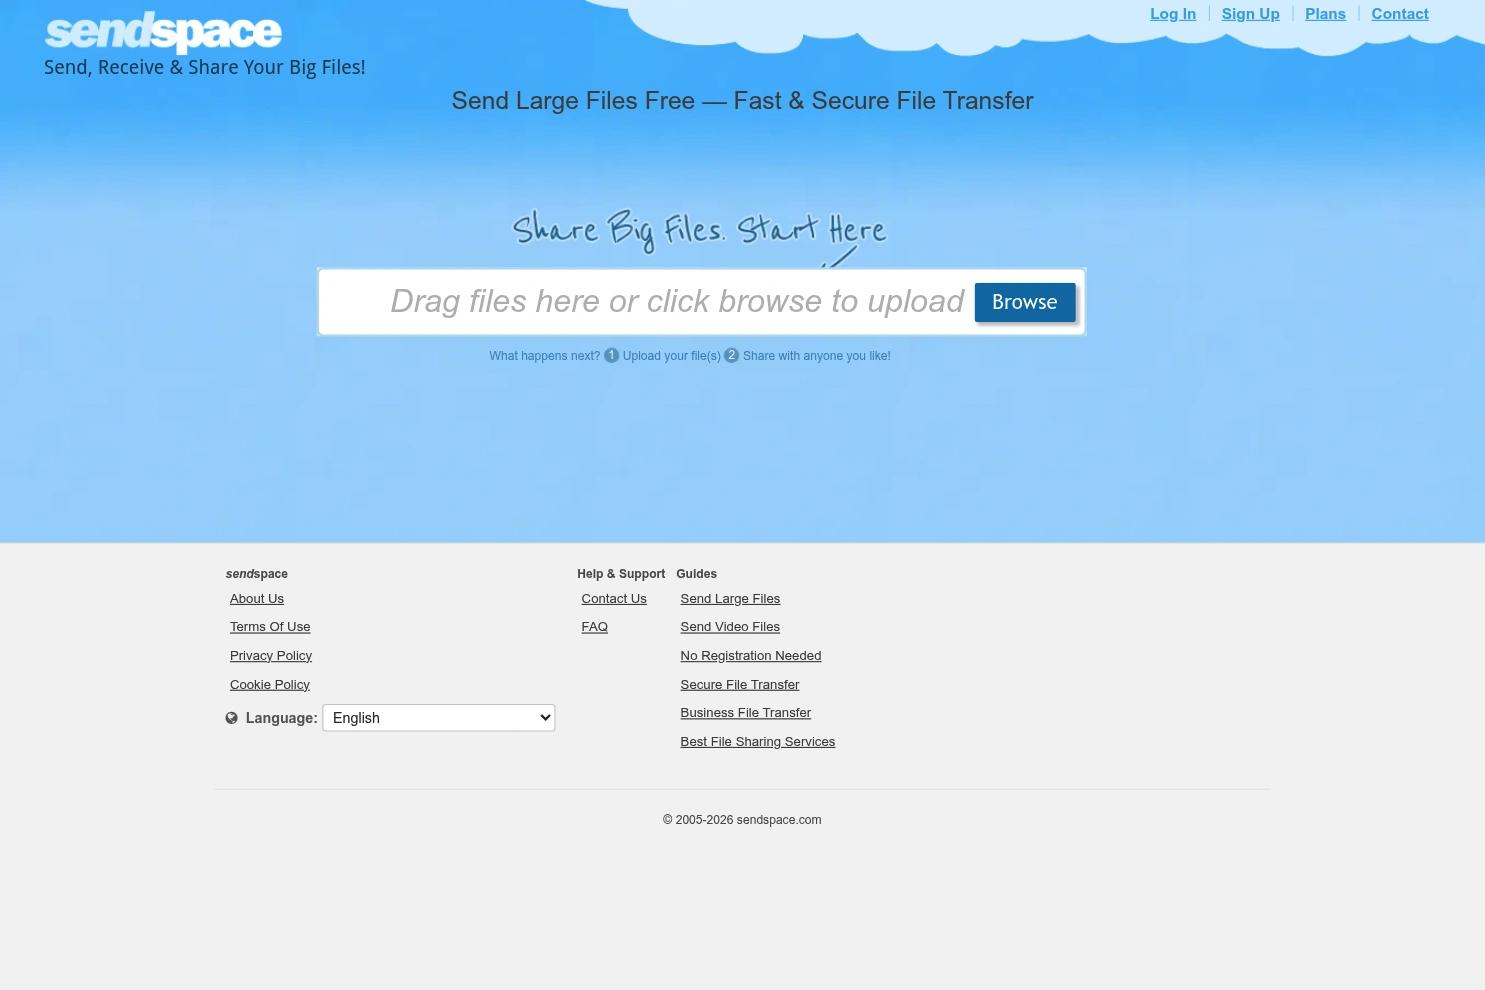Open the FAQ link
1485x990 pixels.
595,627
